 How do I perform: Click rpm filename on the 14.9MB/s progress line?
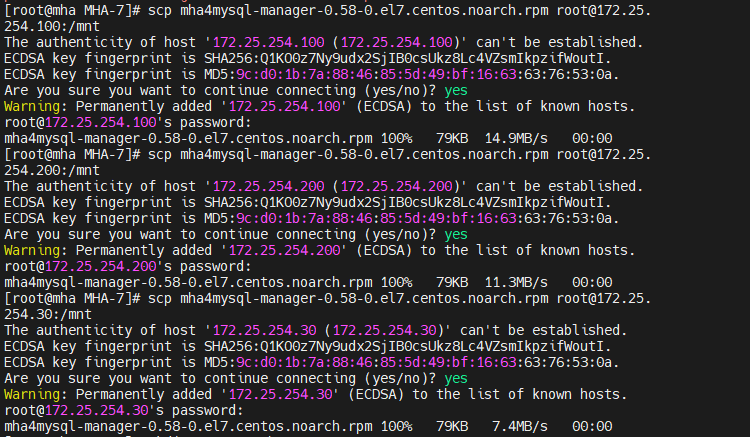pos(188,138)
